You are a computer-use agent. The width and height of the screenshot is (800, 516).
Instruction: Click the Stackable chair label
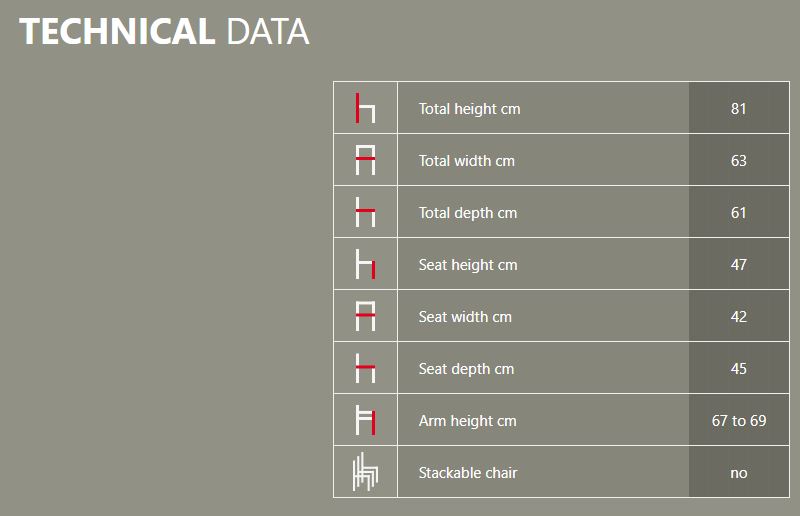(468, 473)
